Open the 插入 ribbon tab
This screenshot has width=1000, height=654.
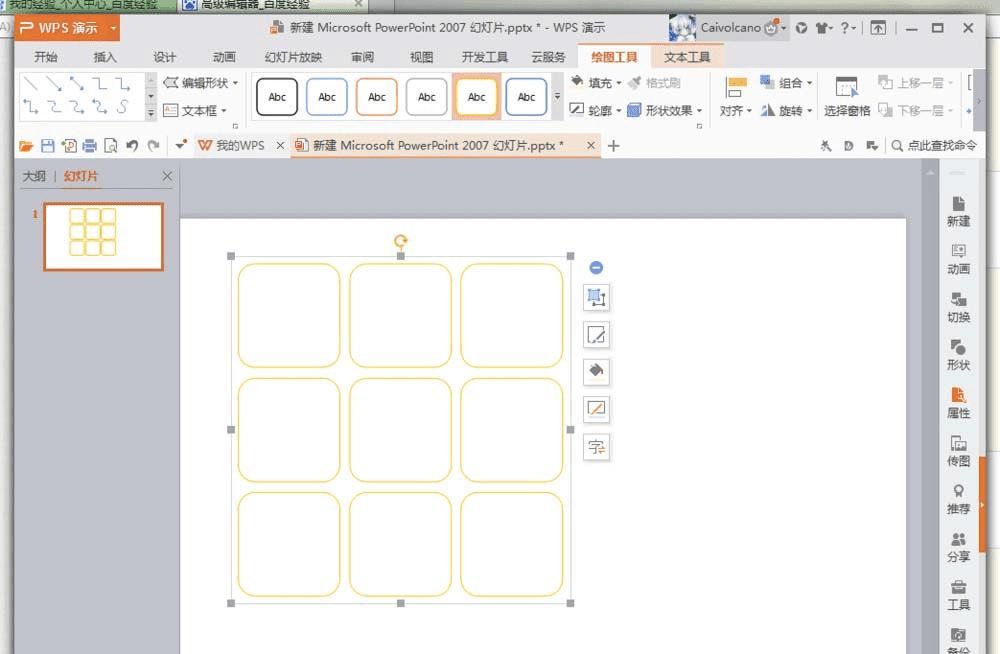(105, 57)
